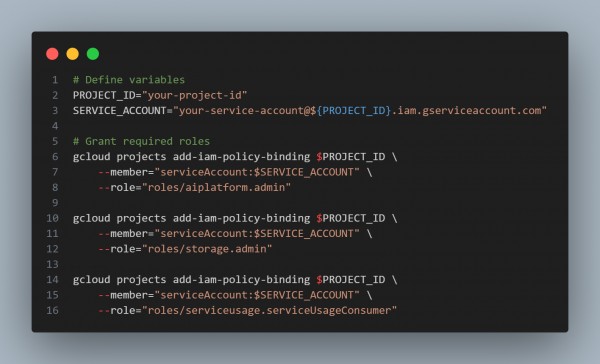The image size is (600, 364).
Task: Click the SERVICE_ACCOUNT variable name on line 3
Action: point(119,111)
